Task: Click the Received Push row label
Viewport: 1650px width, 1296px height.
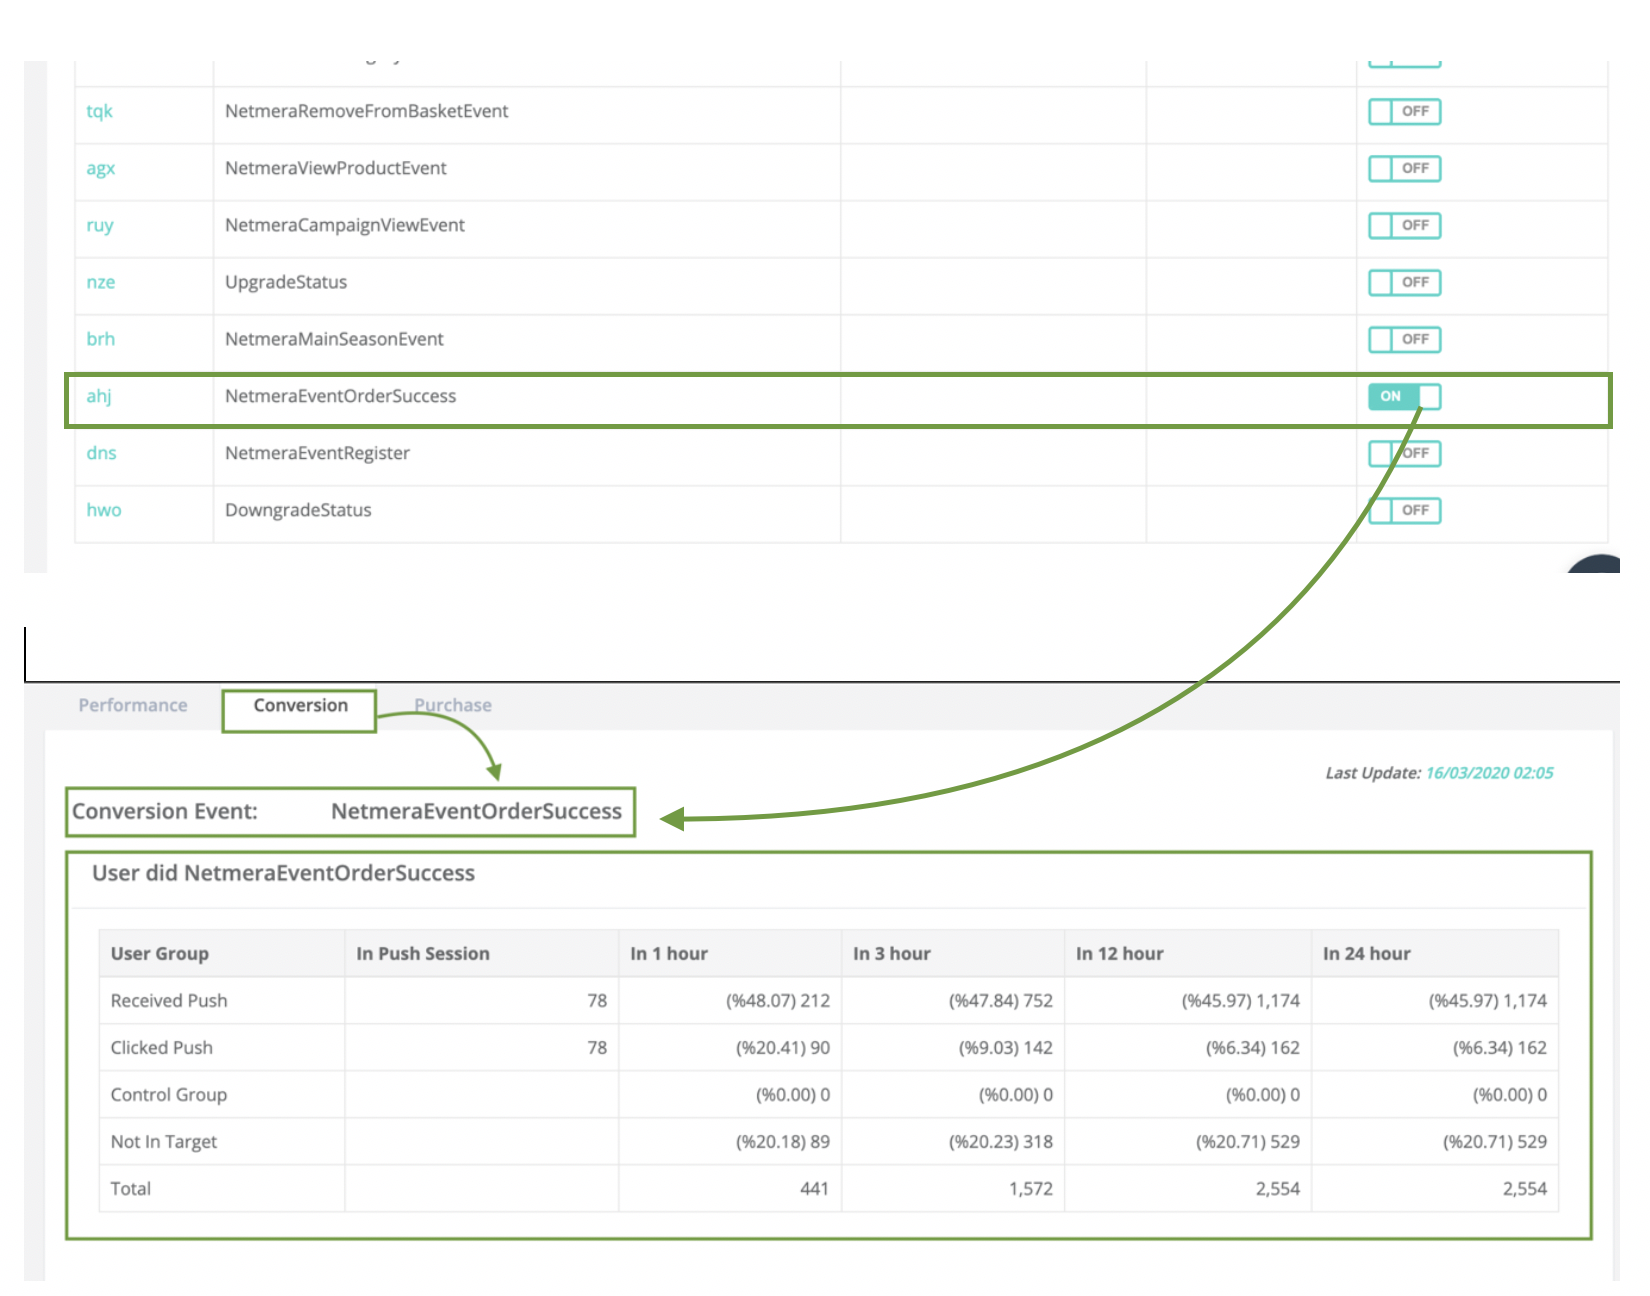Action: [x=169, y=1001]
